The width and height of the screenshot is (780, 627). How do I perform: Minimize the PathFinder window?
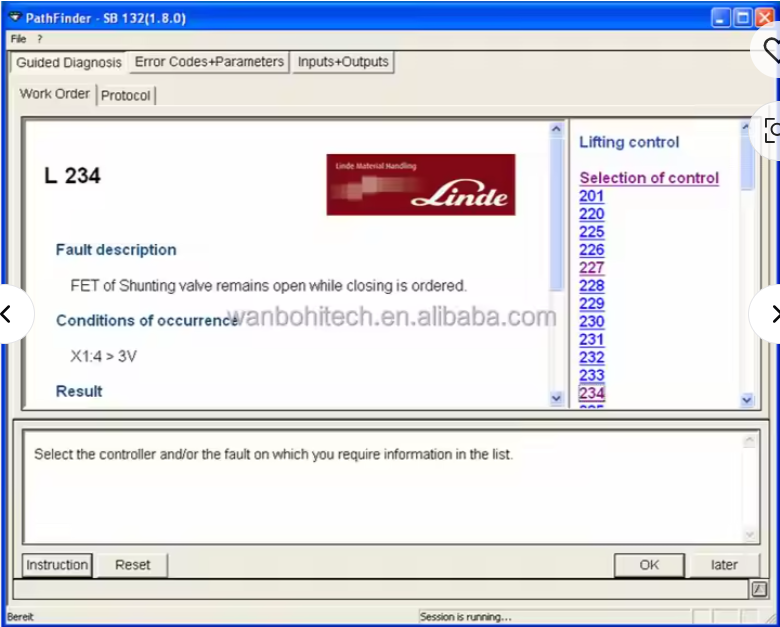(x=720, y=18)
